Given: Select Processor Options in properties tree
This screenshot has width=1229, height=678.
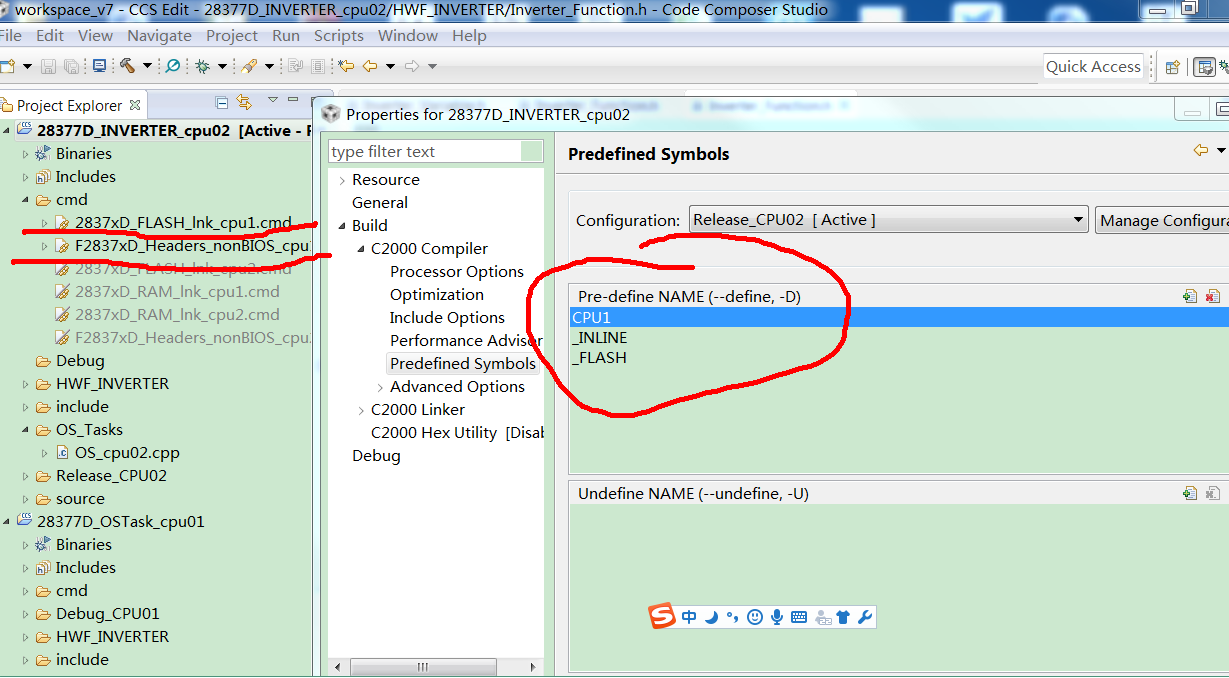Looking at the screenshot, I should click(x=457, y=271).
